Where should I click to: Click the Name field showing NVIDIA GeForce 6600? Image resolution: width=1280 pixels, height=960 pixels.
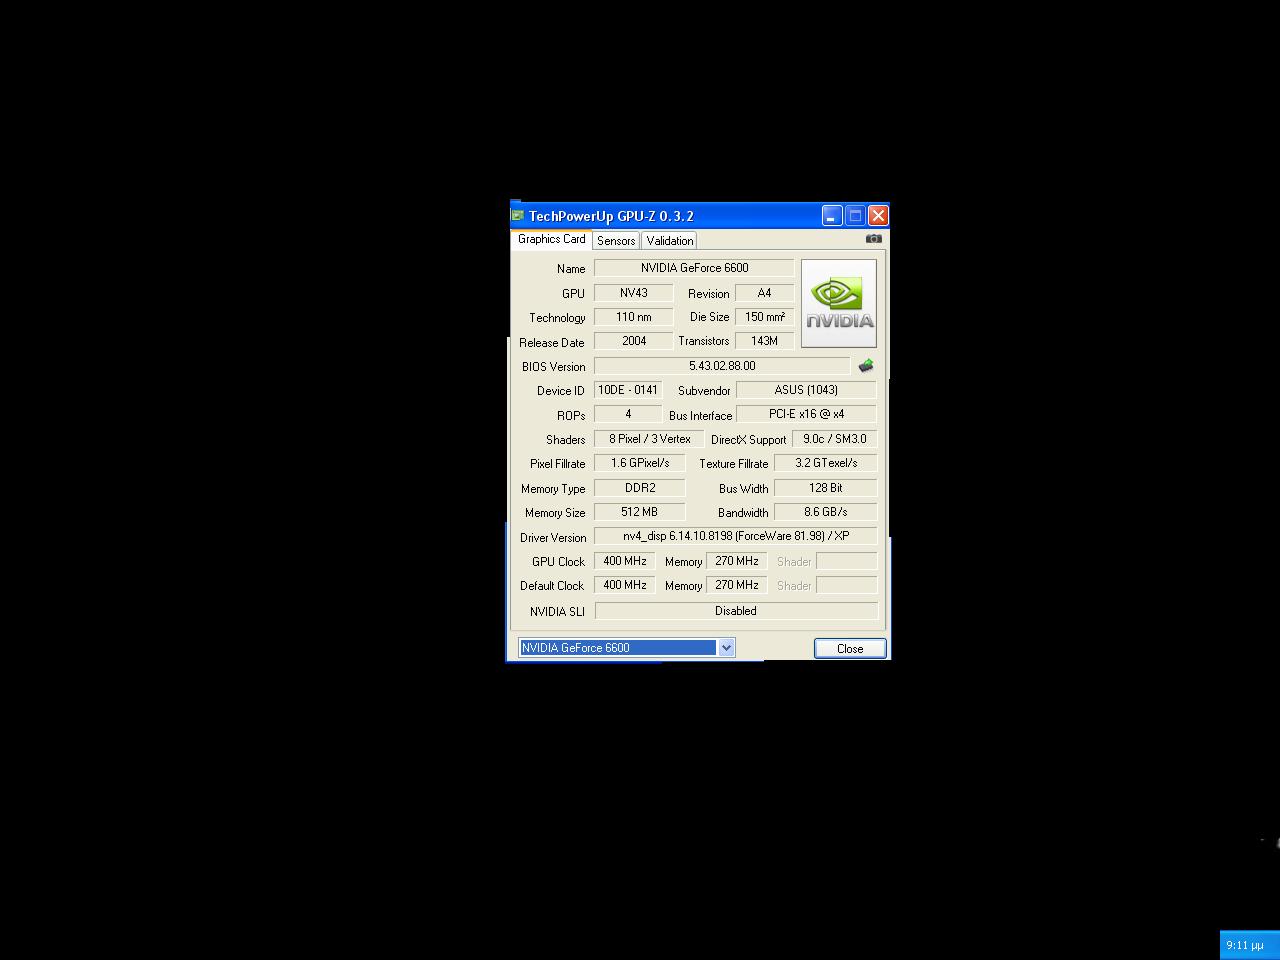pos(694,268)
